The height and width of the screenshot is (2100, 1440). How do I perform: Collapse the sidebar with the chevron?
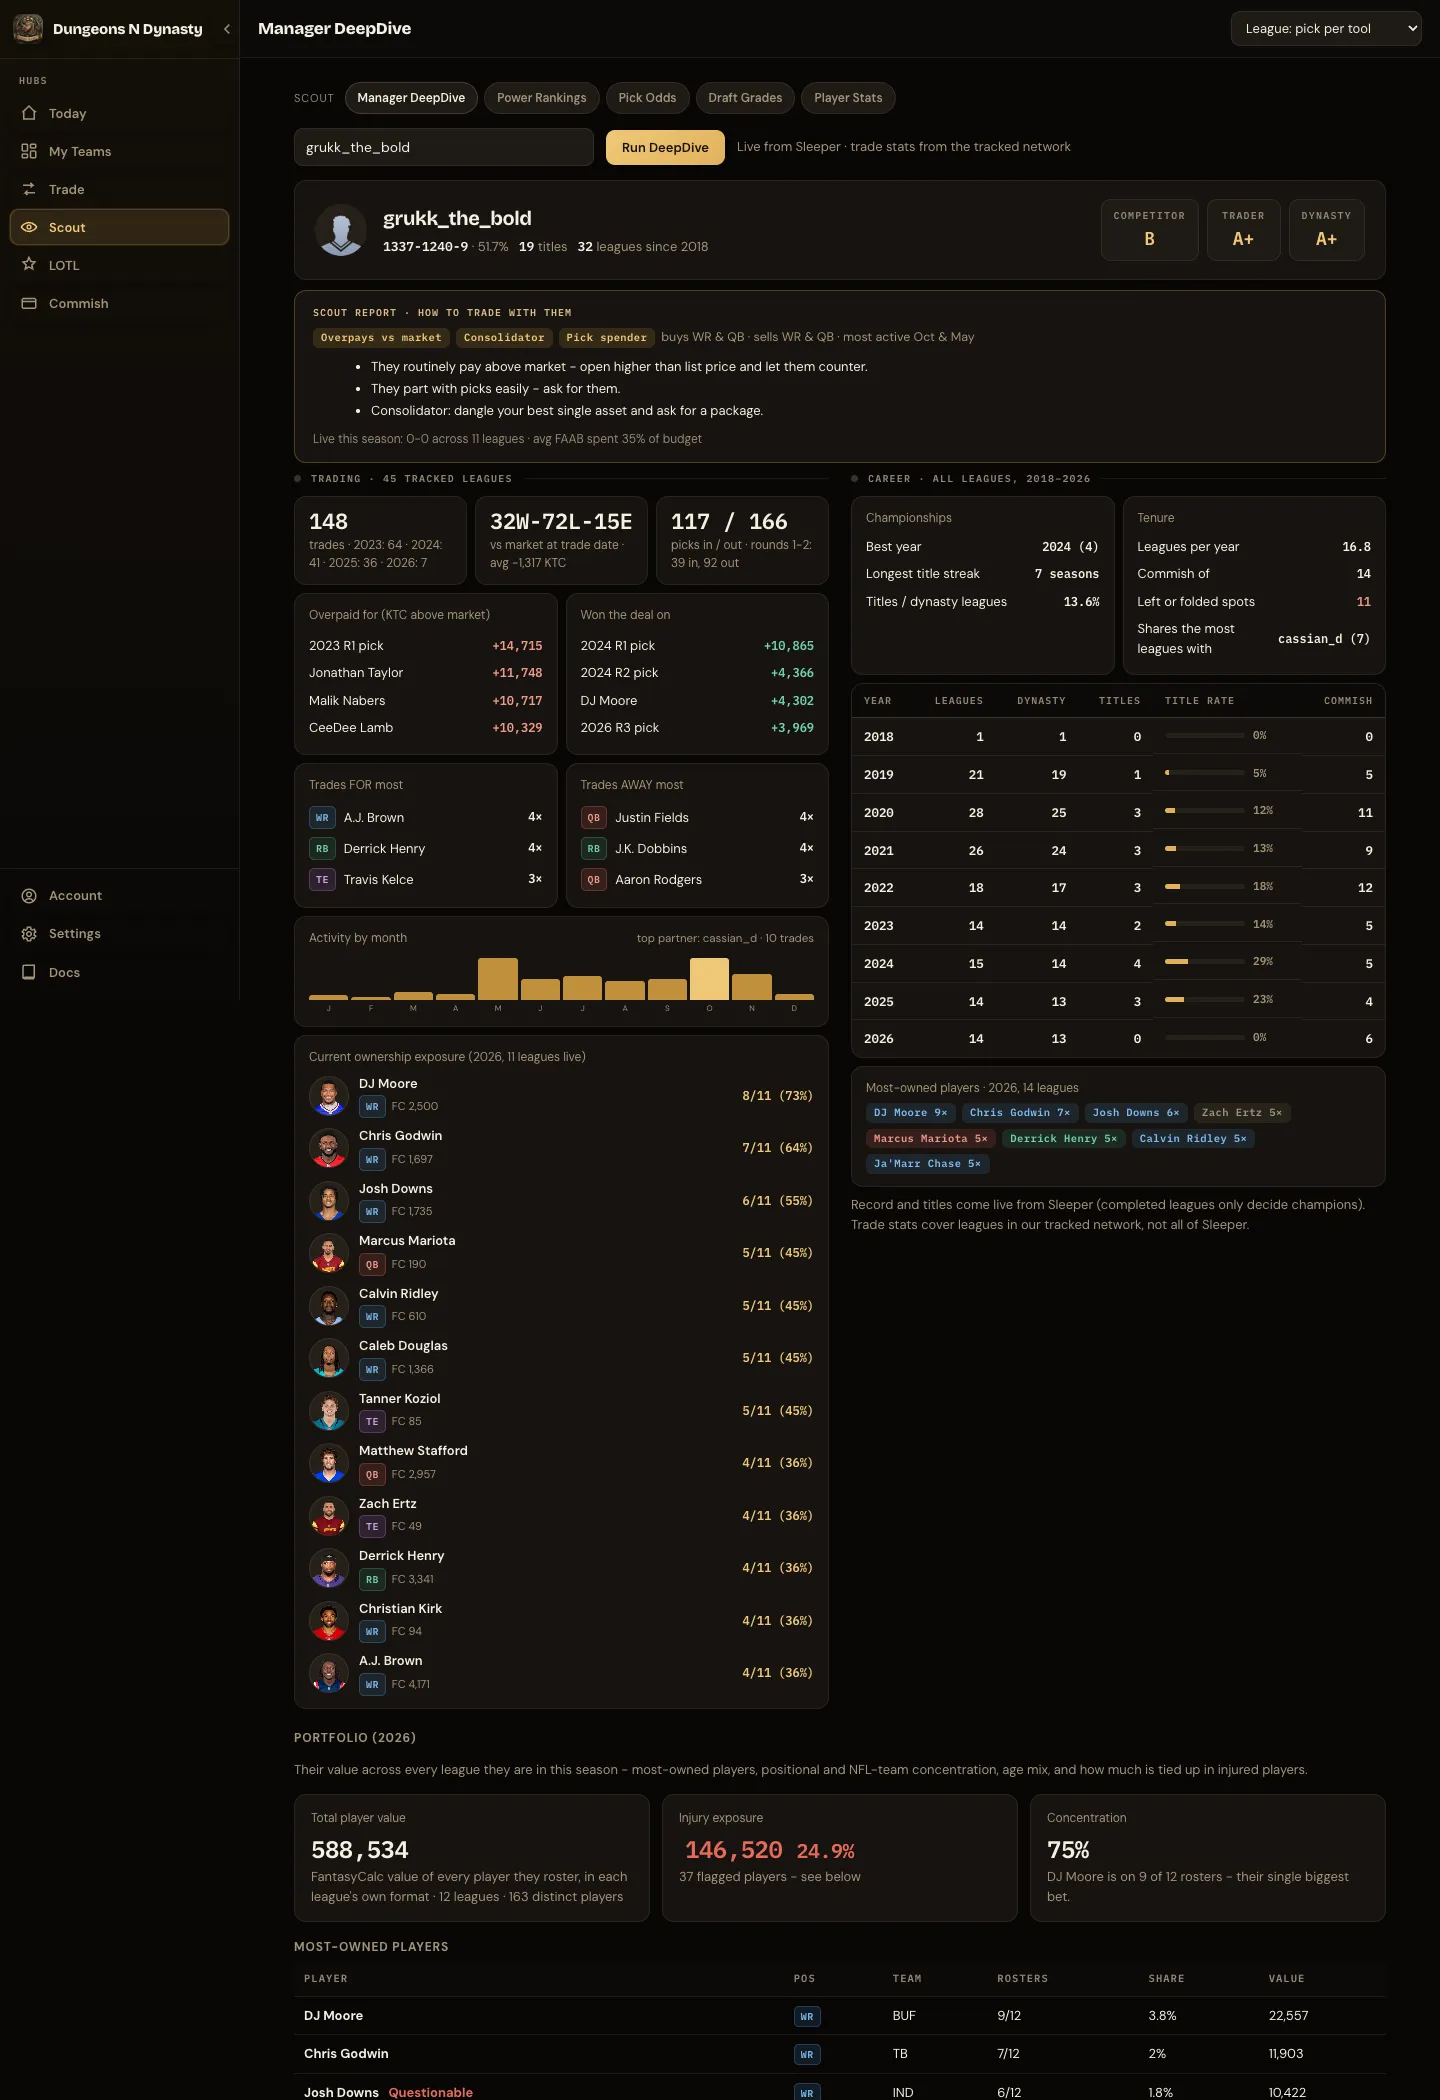click(227, 29)
